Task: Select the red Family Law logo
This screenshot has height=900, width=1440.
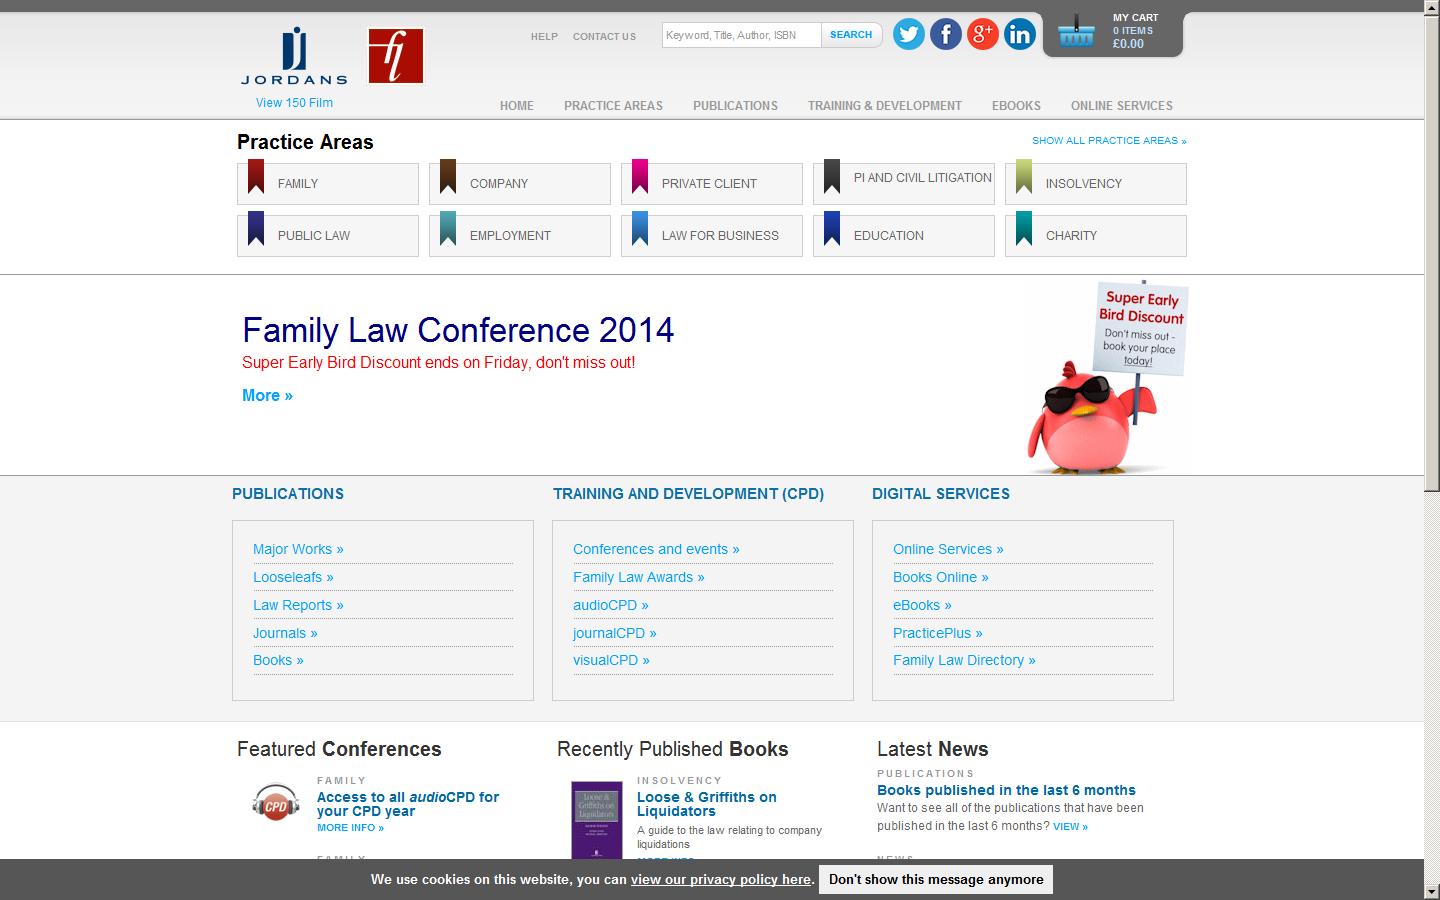Action: coord(395,56)
